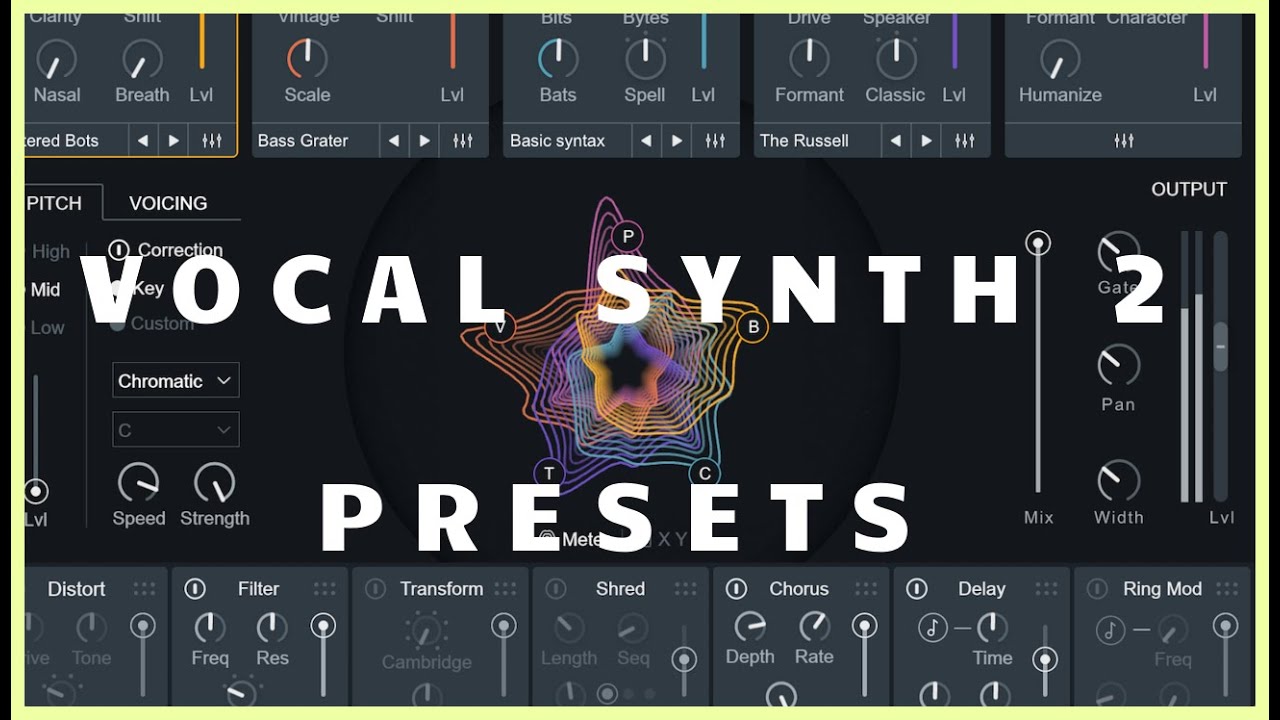Click the output Mix slider handle
Image resolution: width=1280 pixels, height=720 pixels.
[1039, 243]
